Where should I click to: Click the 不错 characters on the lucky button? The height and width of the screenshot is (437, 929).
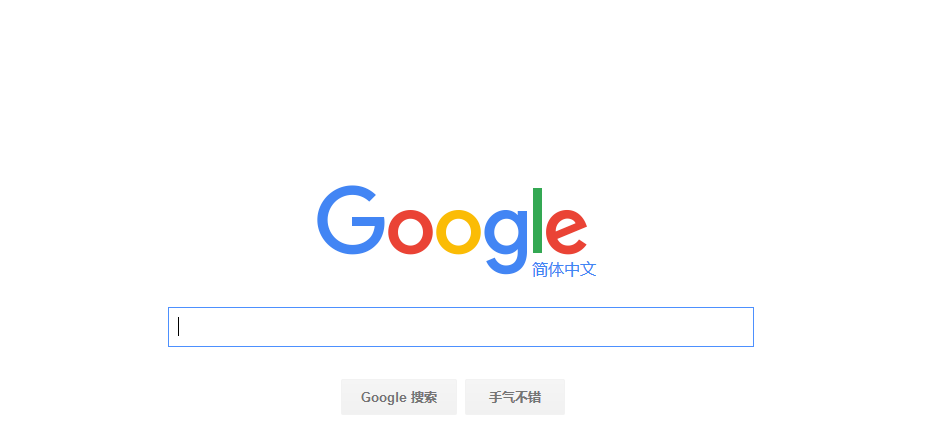tap(528, 397)
